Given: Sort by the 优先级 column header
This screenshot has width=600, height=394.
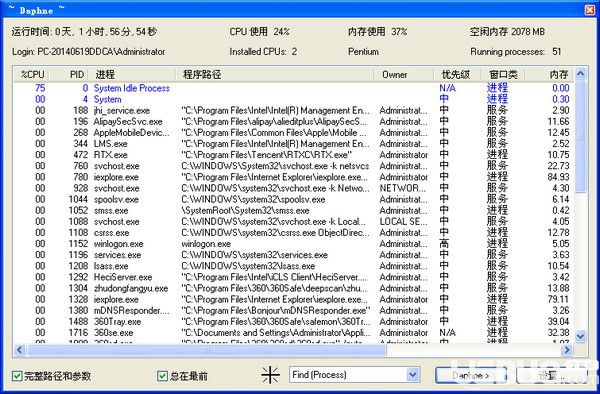Looking at the screenshot, I should [457, 75].
